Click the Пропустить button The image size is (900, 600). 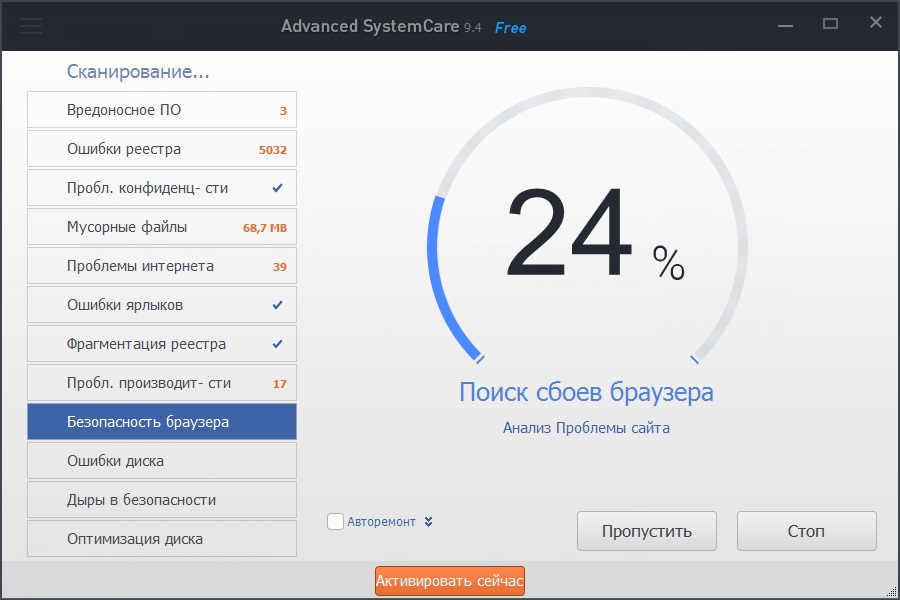click(647, 531)
